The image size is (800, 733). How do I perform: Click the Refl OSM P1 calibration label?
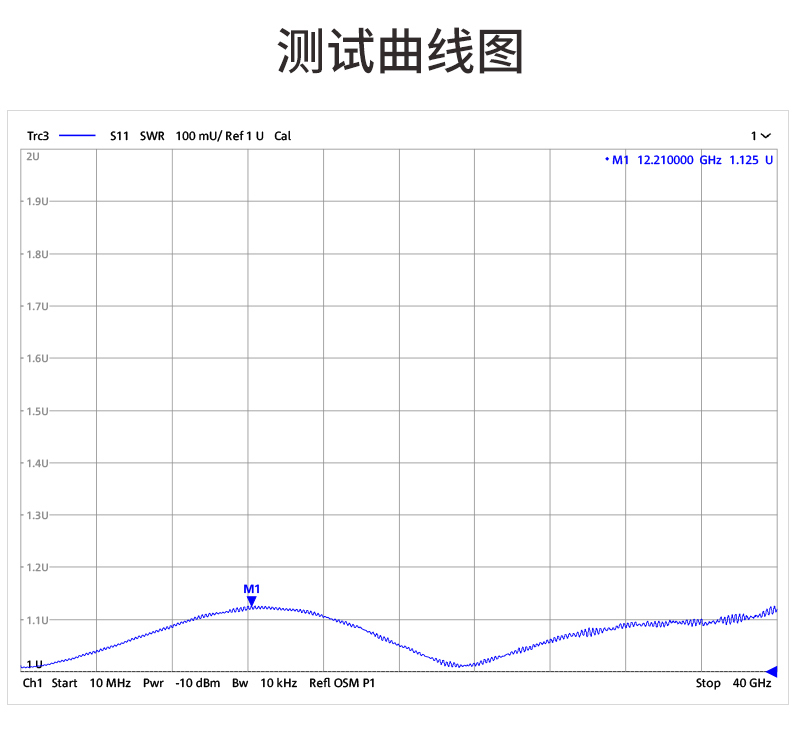coord(342,683)
